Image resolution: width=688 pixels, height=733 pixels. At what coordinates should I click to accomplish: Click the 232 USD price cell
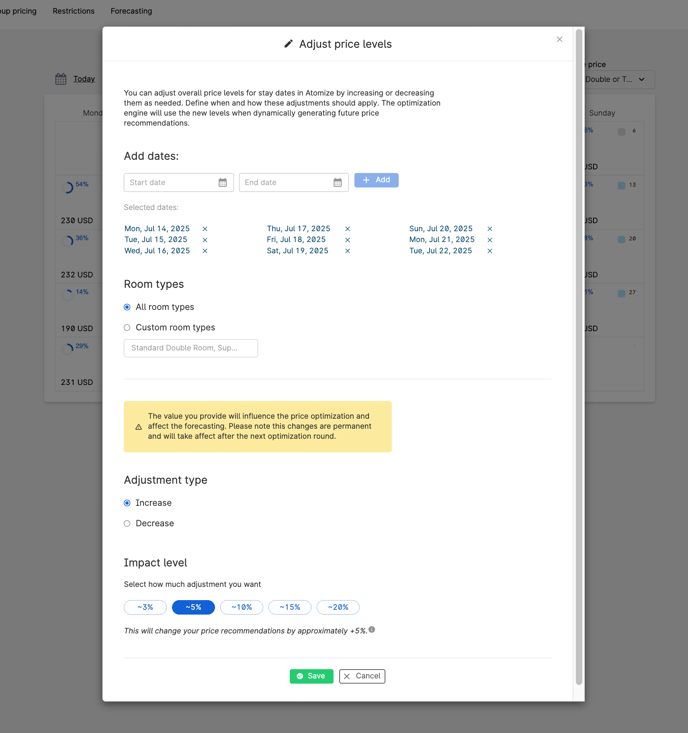77,274
